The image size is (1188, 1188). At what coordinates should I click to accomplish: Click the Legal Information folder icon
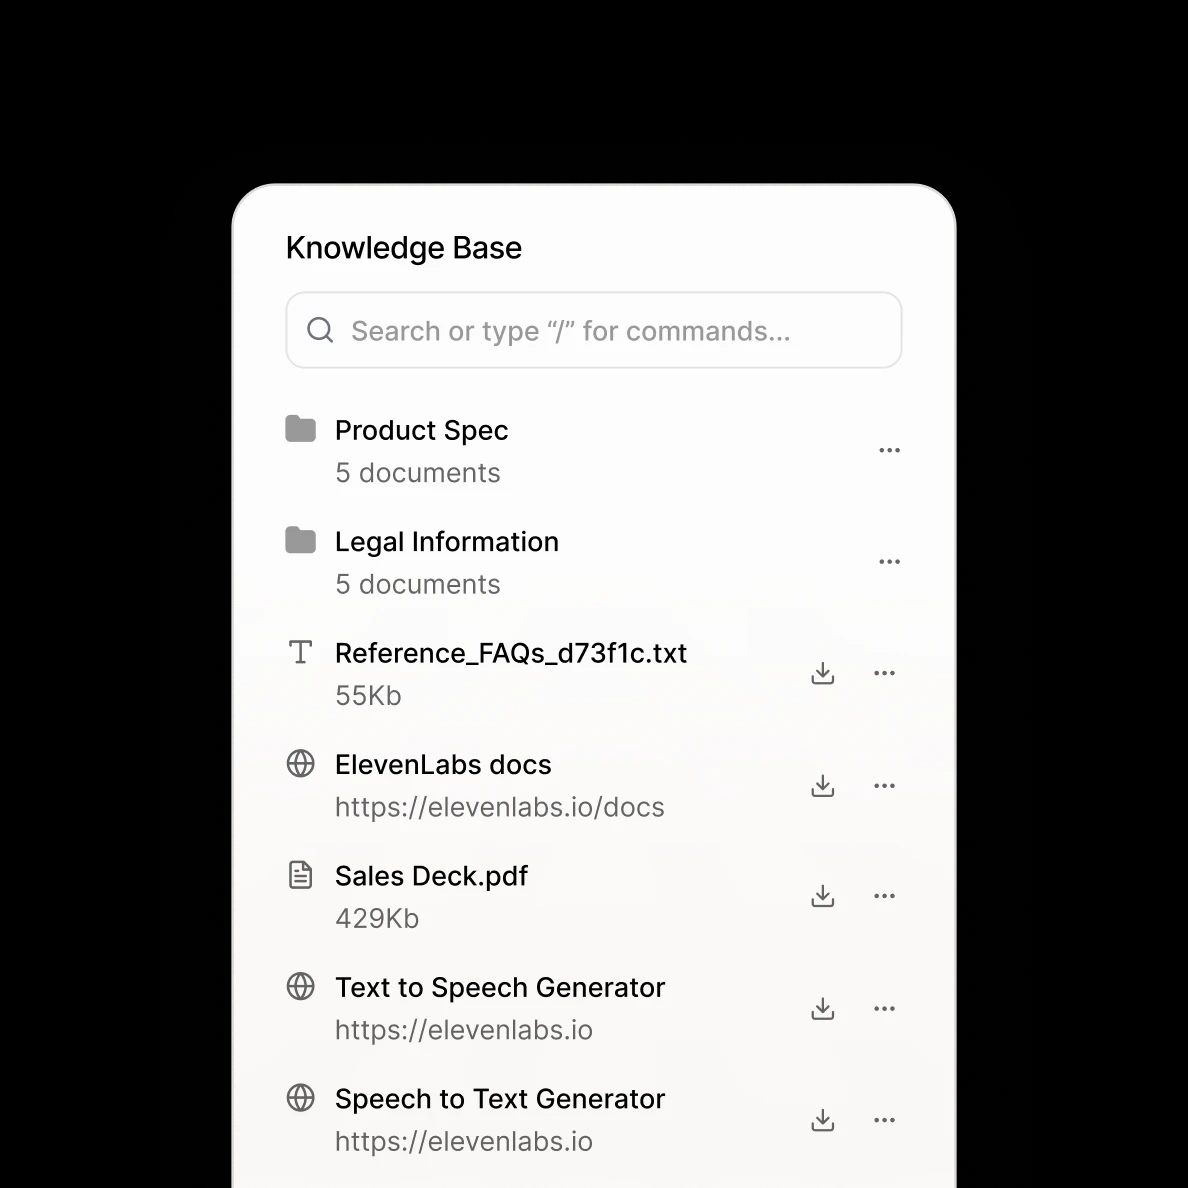(300, 541)
